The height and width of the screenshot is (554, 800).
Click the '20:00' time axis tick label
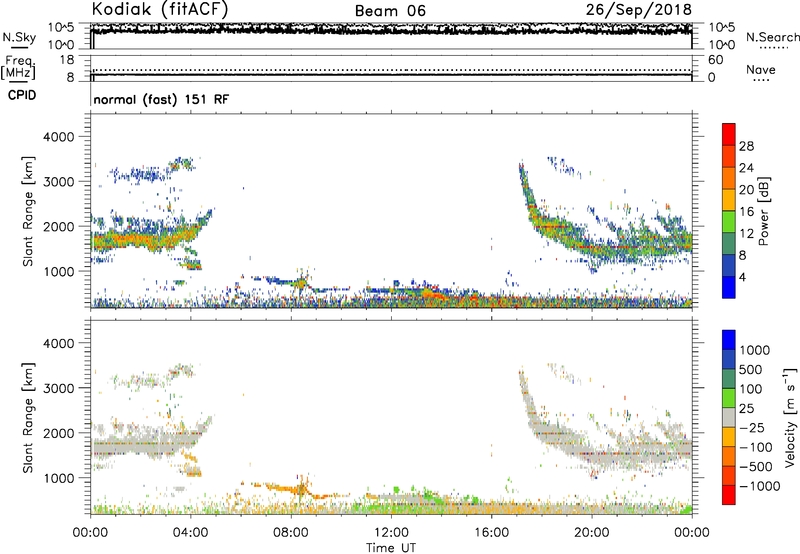(x=591, y=533)
